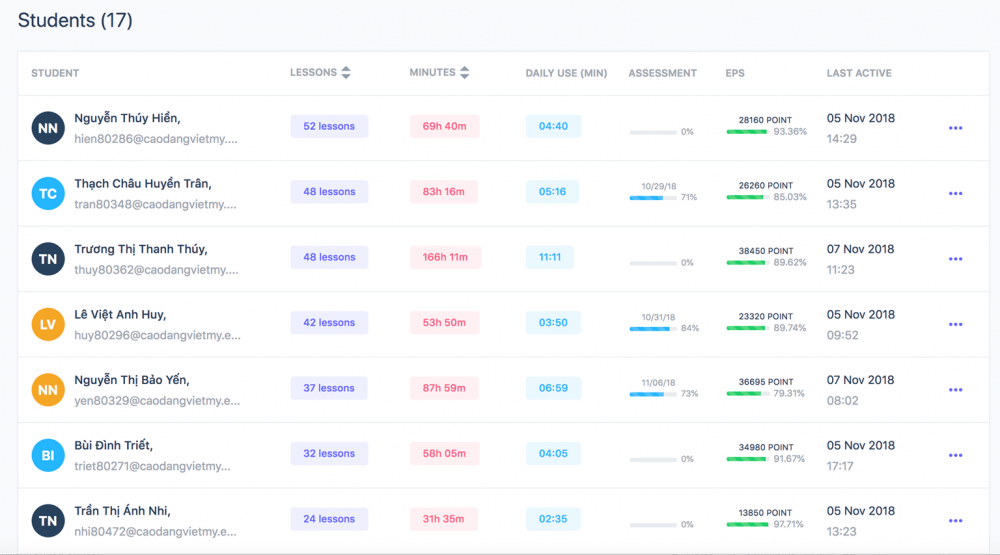Click the LV avatar for Lê Việt Anh Huy
Screen dimensions: 1000x555
[x=48, y=324]
